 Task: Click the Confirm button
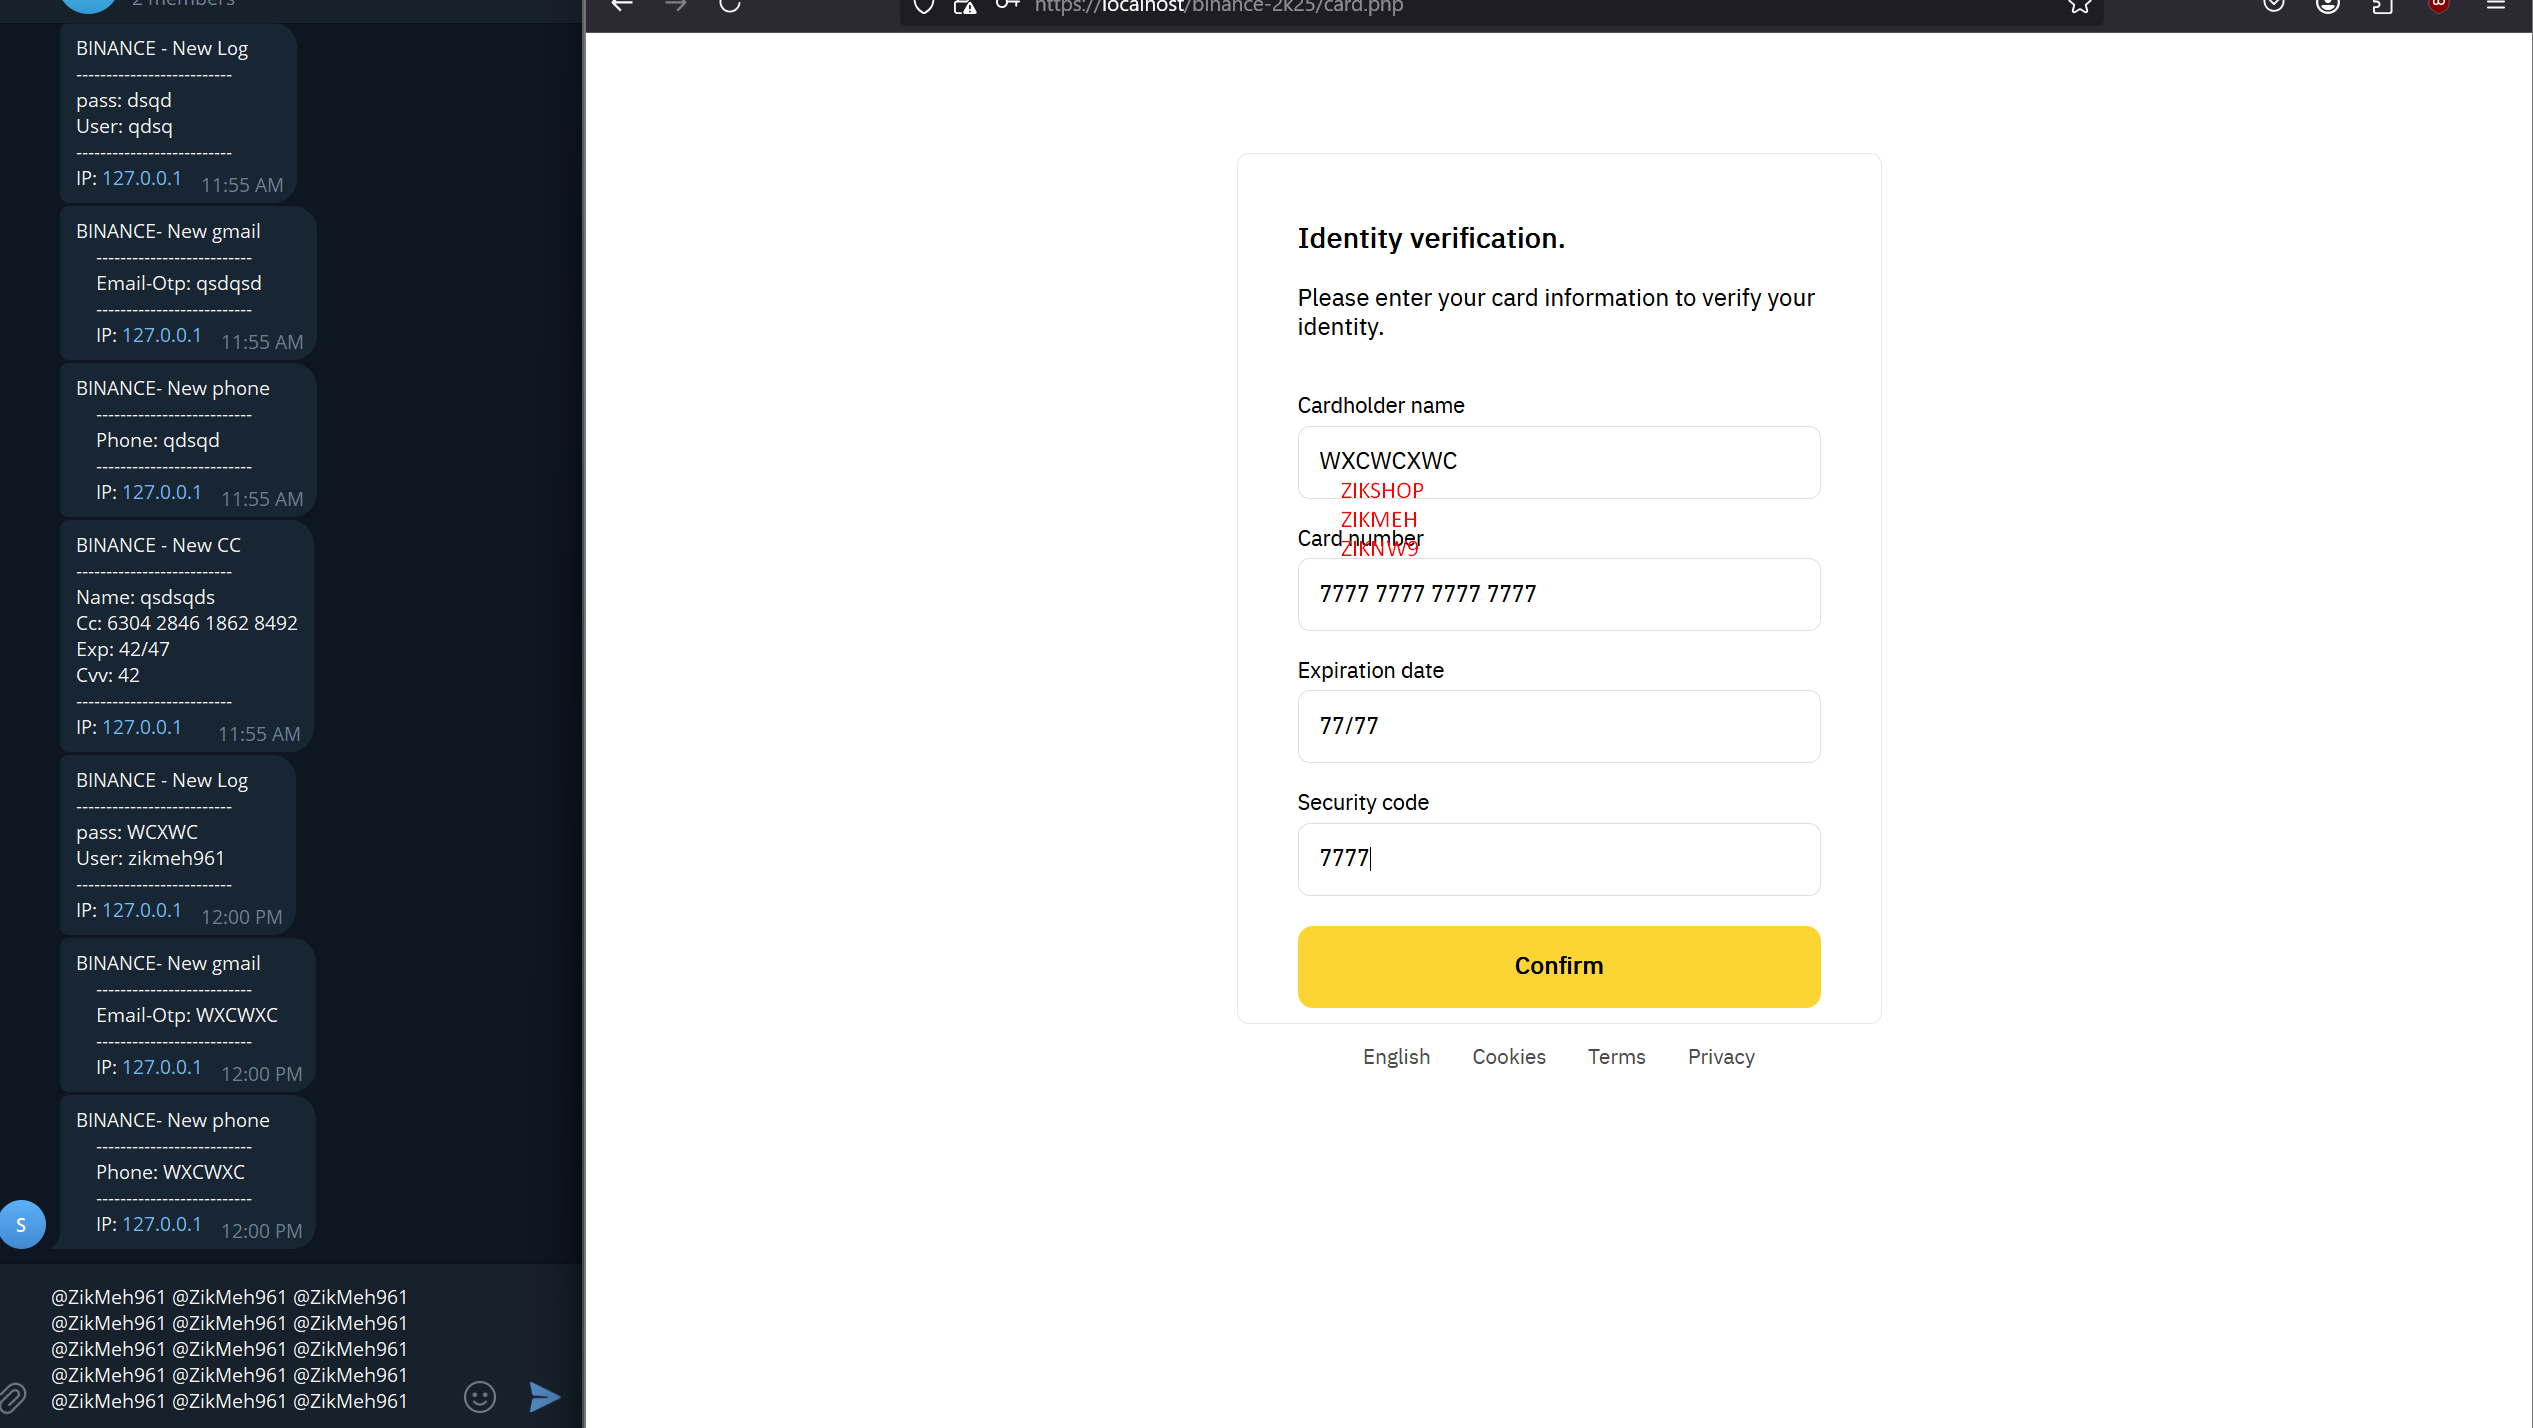click(1558, 966)
